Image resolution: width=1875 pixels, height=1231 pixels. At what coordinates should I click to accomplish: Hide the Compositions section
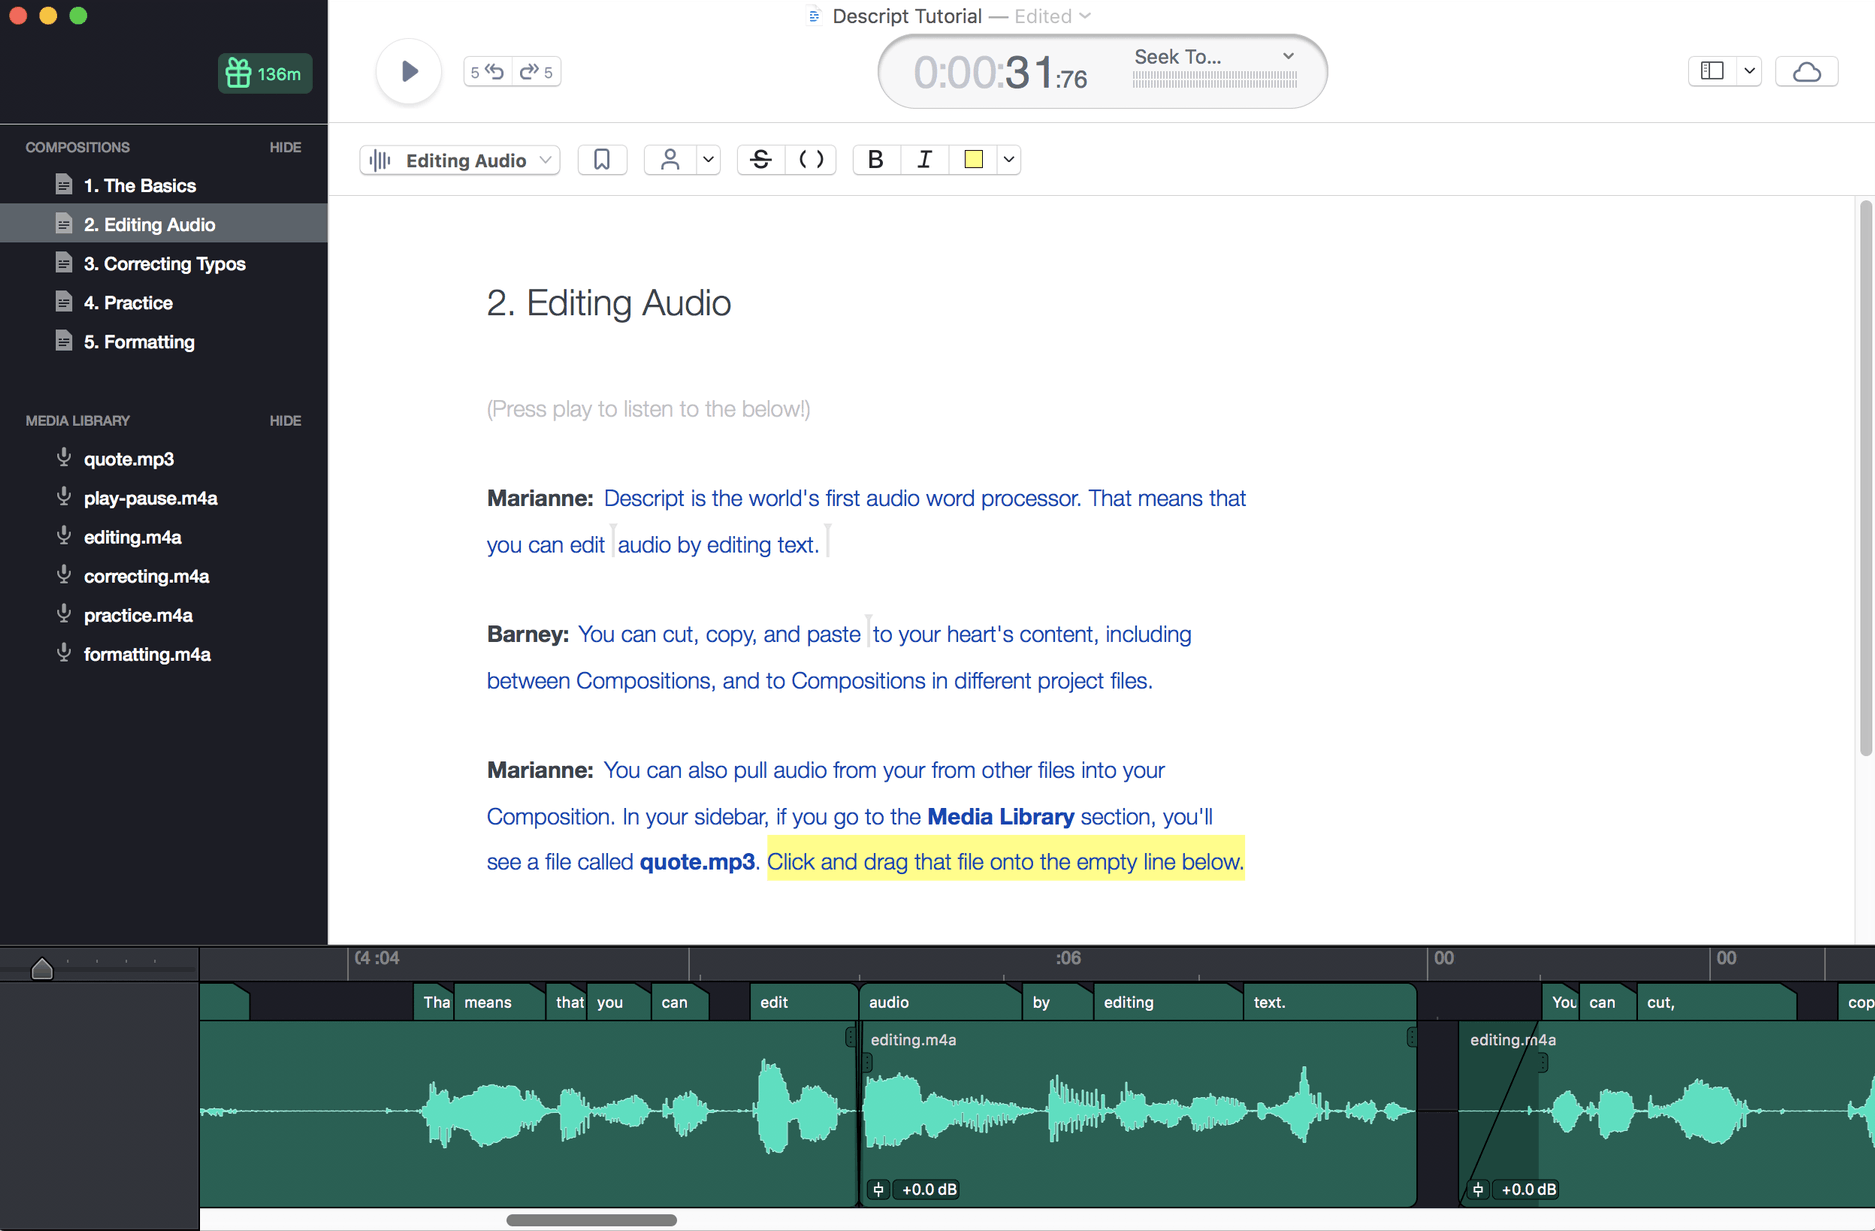(x=285, y=147)
